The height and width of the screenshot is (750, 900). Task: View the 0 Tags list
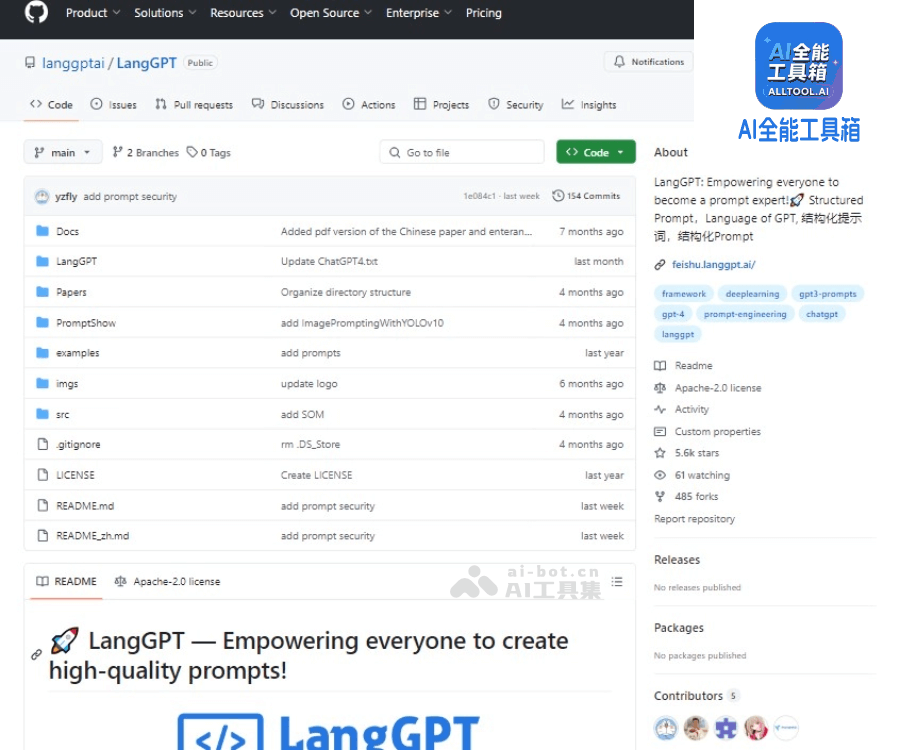pos(209,152)
